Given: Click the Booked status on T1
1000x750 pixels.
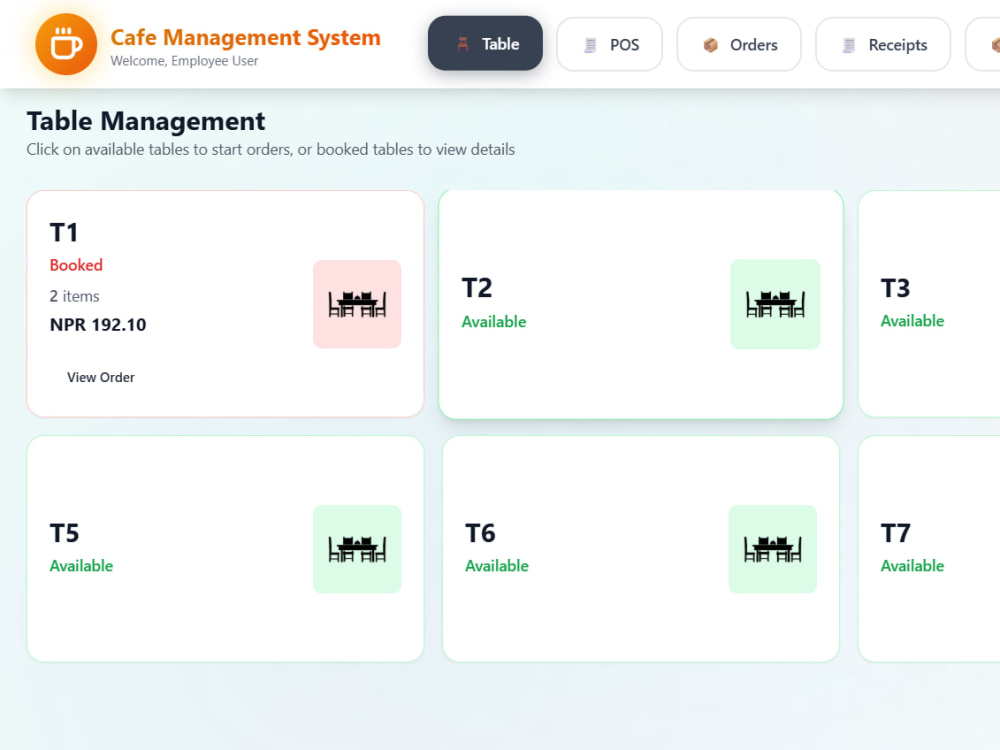Looking at the screenshot, I should [76, 265].
